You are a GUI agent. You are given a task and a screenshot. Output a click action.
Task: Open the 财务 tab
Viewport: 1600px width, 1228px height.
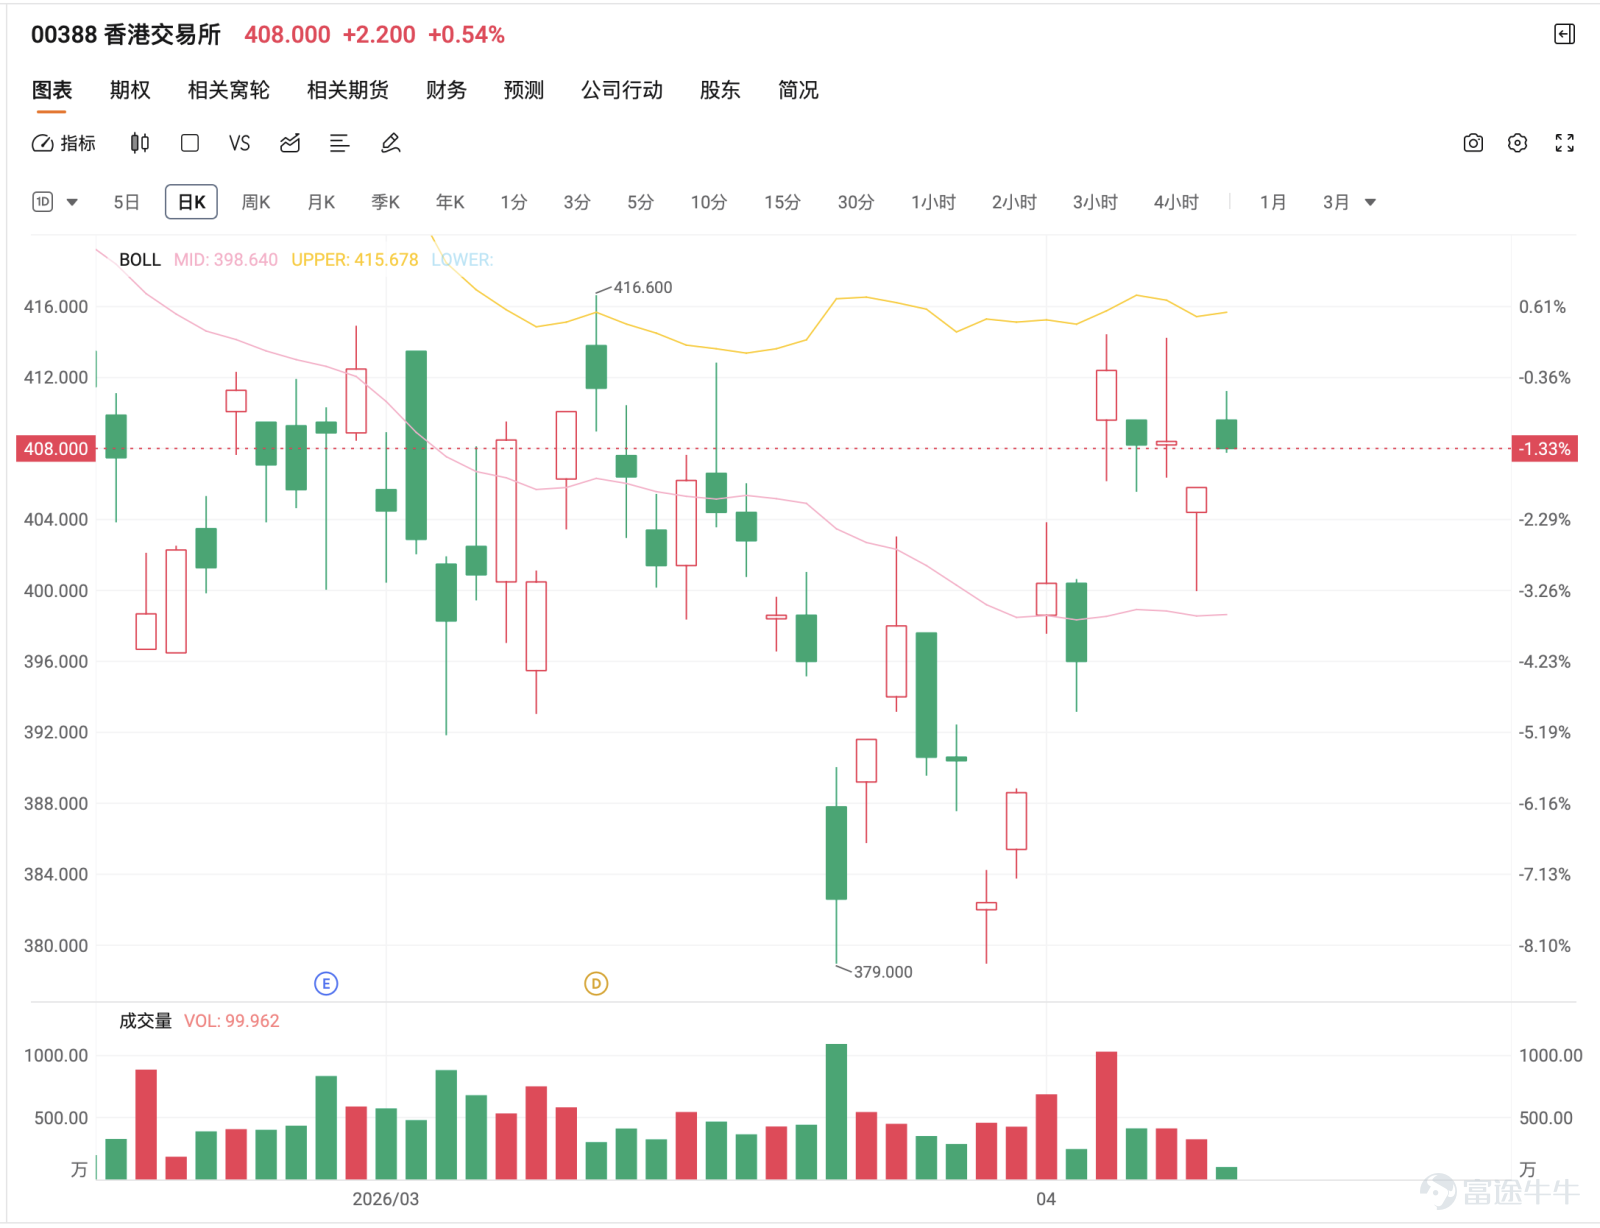[446, 90]
